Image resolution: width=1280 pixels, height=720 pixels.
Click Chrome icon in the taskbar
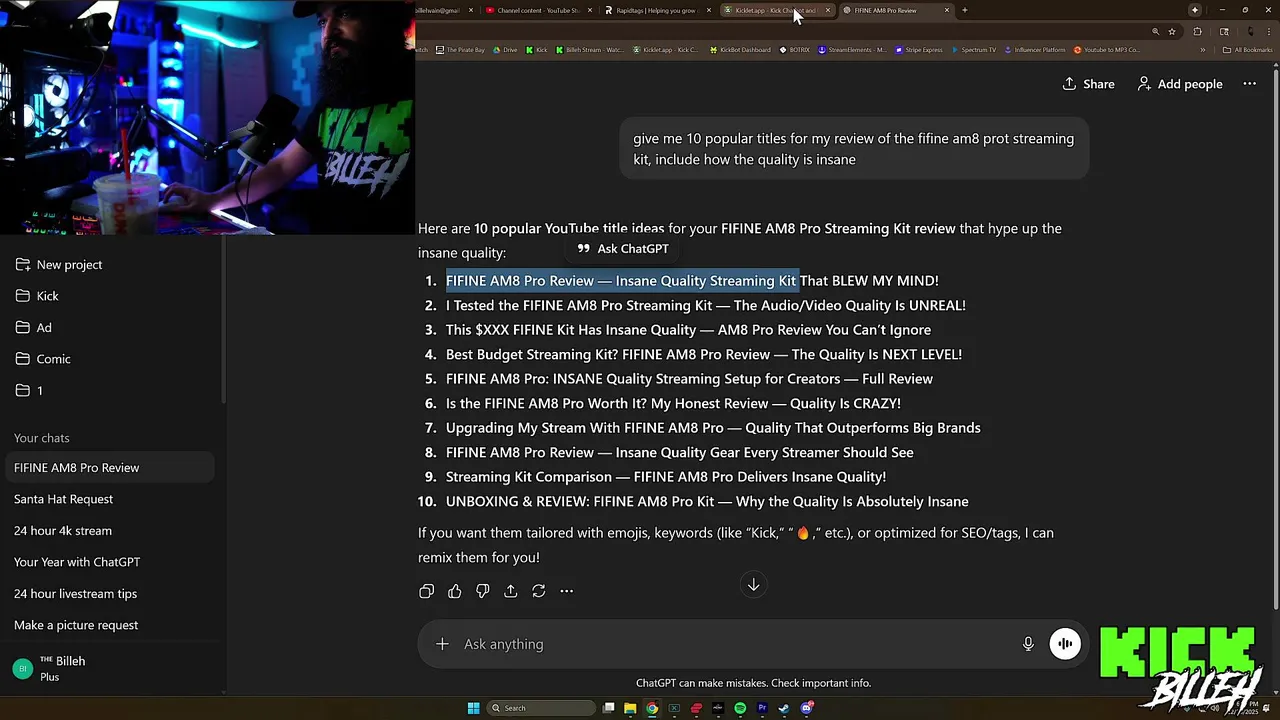[x=652, y=708]
